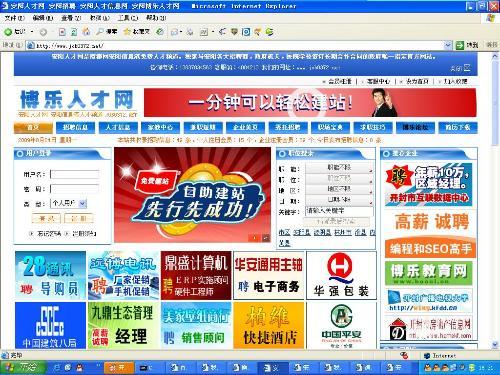Click the login button in user login panel

pos(46,218)
